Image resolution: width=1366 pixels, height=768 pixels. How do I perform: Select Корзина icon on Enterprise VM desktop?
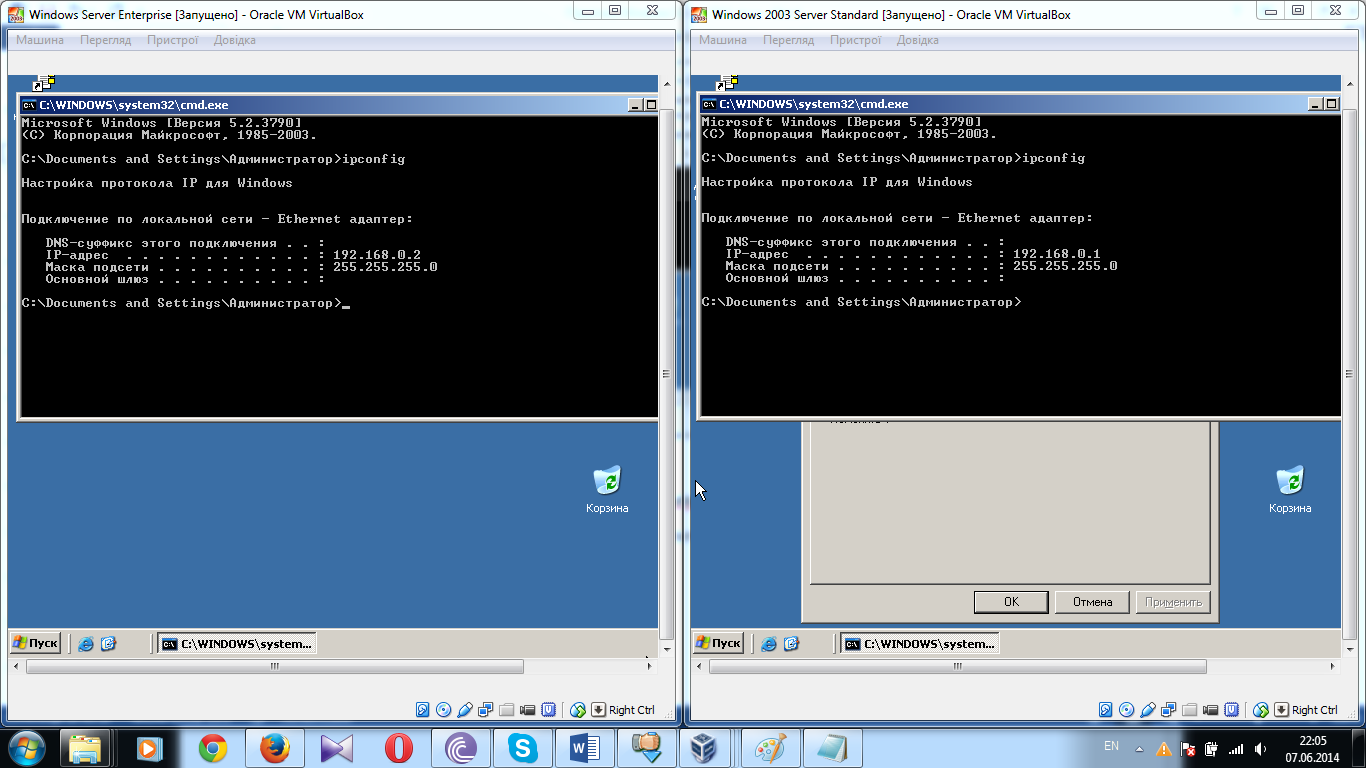click(607, 489)
